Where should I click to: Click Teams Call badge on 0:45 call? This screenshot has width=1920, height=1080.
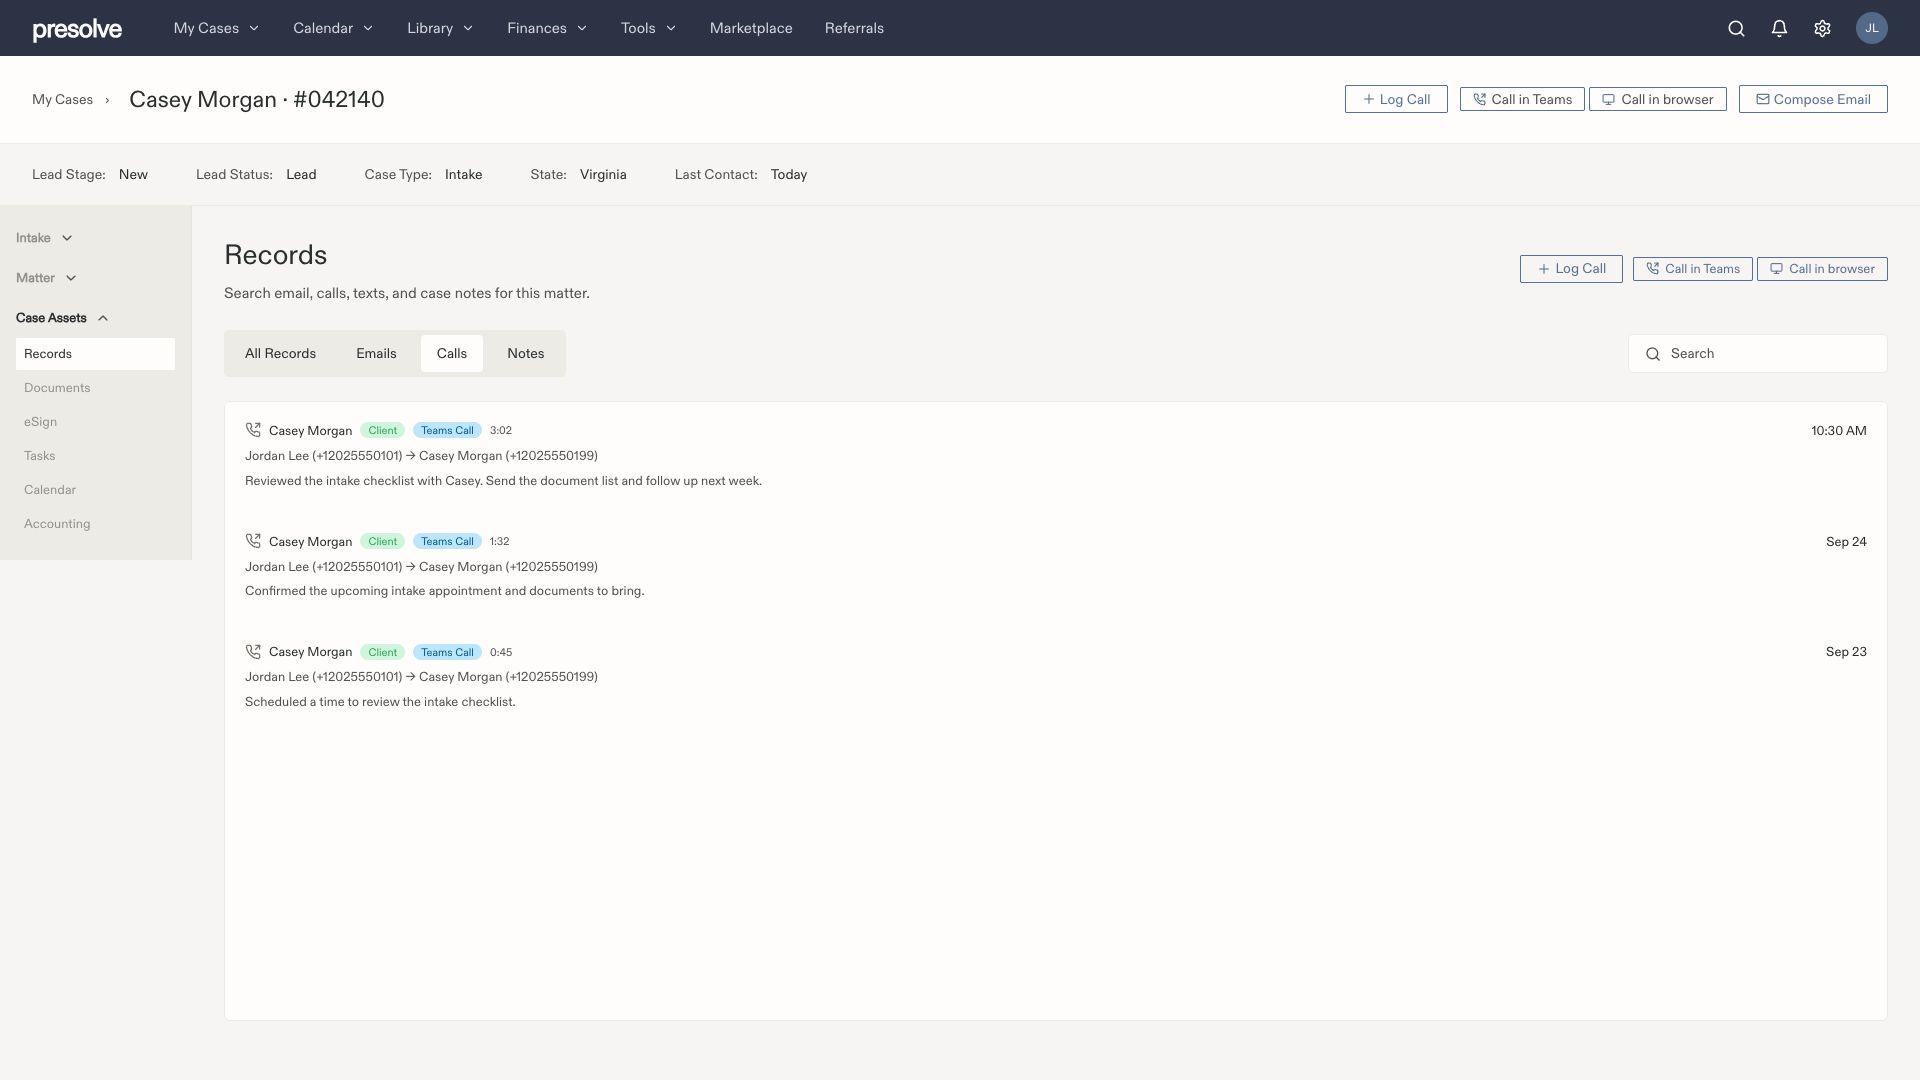click(x=447, y=652)
